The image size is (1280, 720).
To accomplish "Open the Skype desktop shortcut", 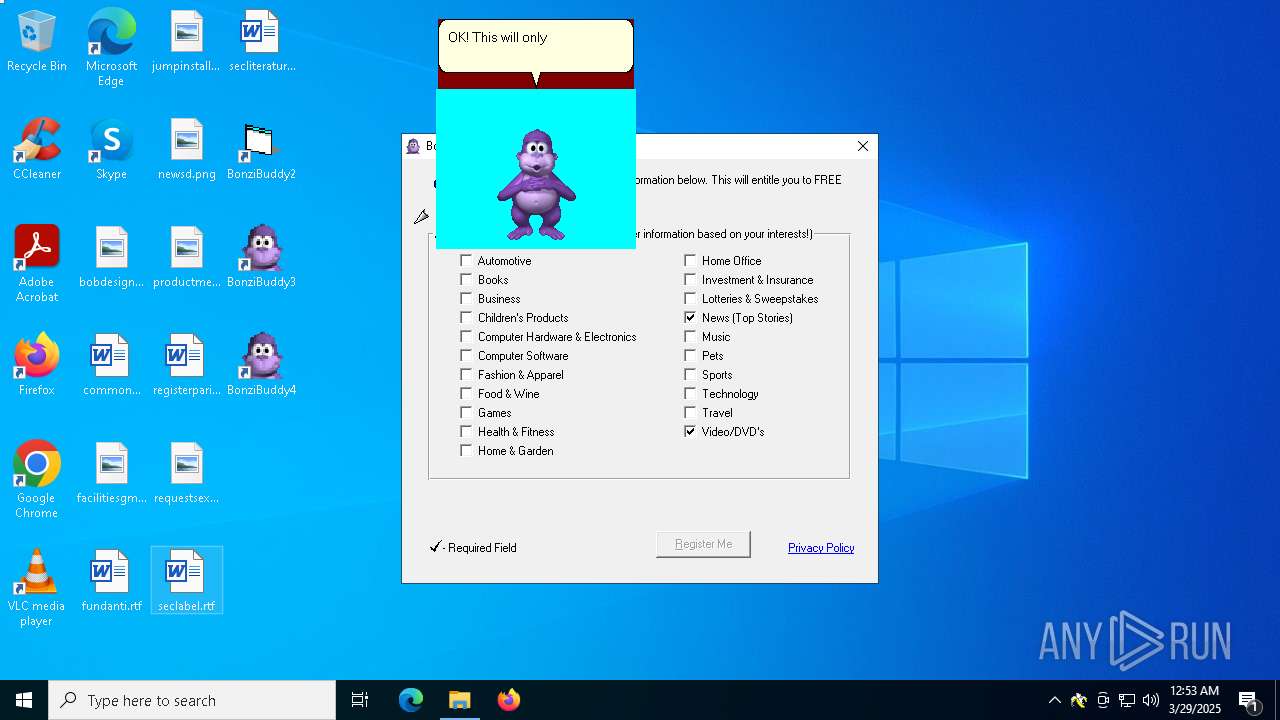I will click(111, 150).
